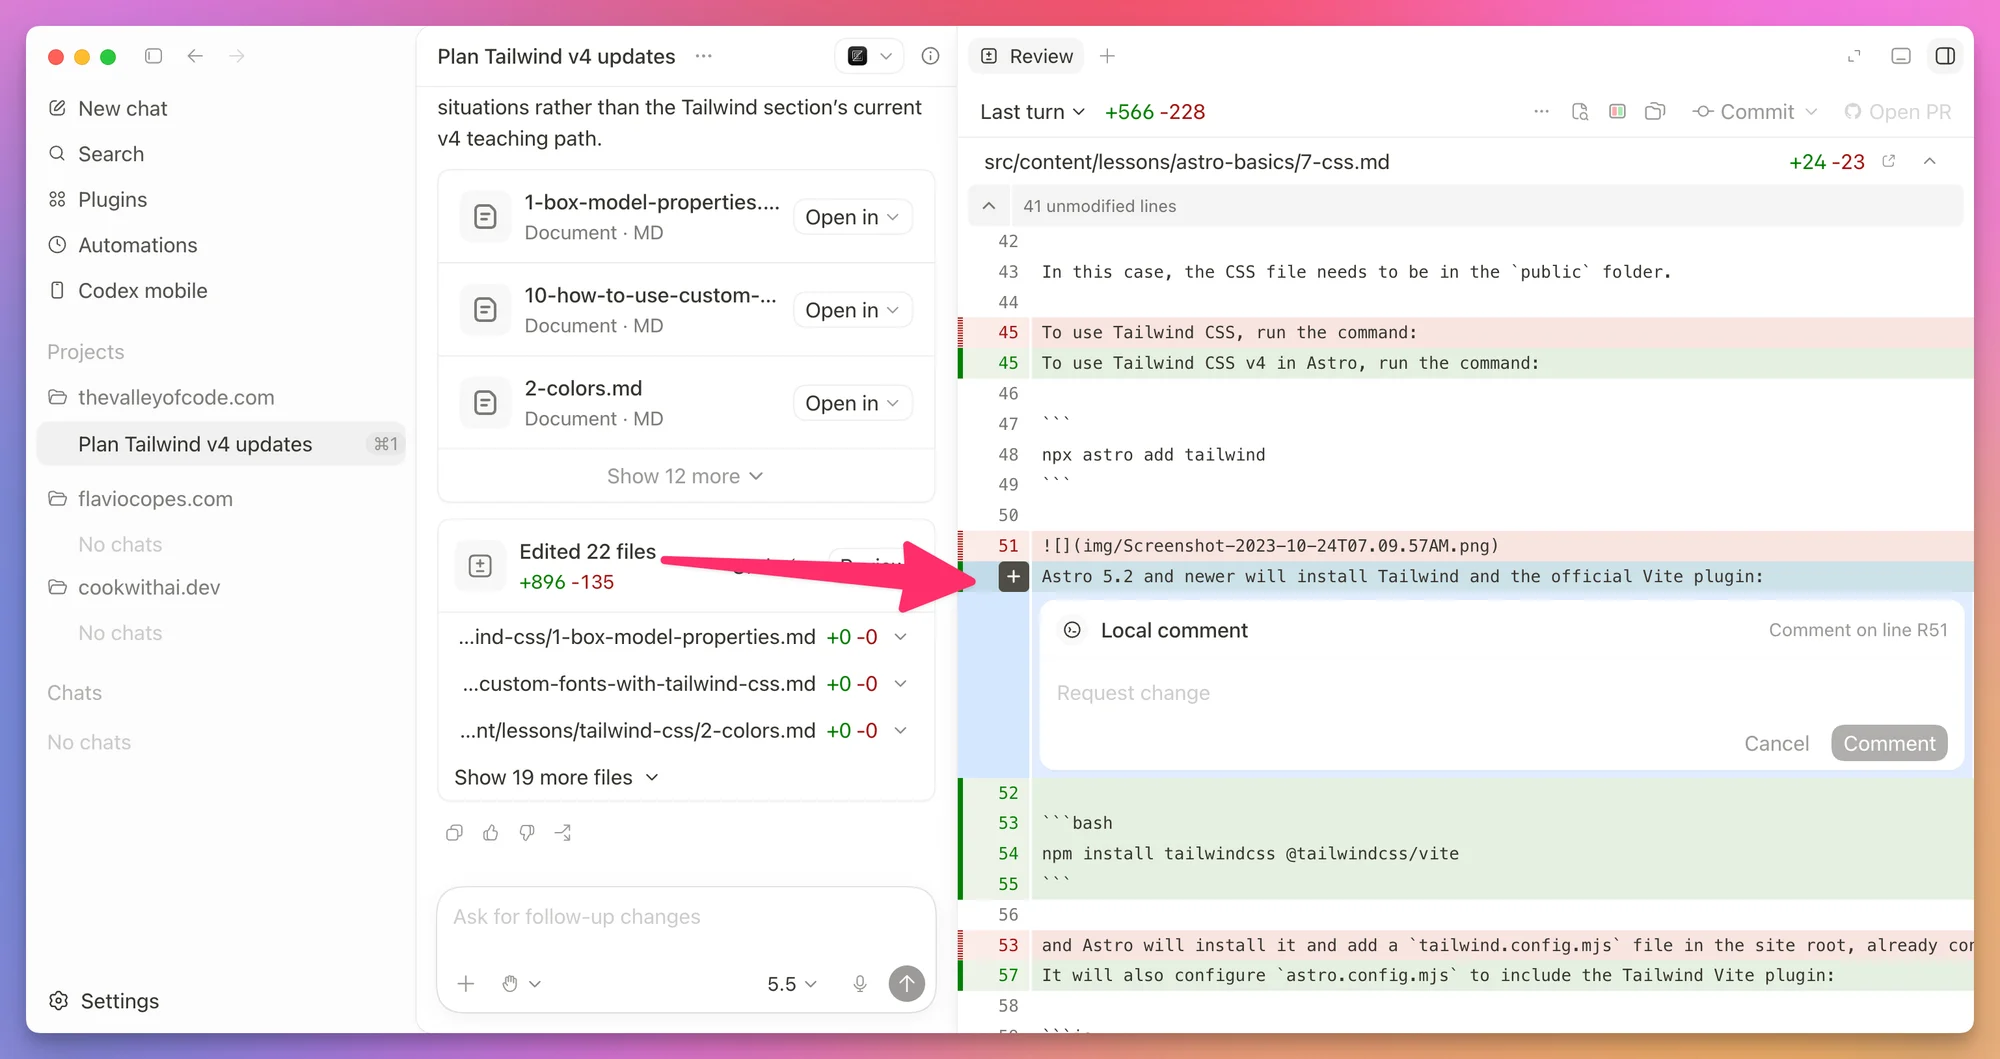Image resolution: width=2000 pixels, height=1059 pixels.
Task: Copy the response with the copy icon
Action: tap(454, 833)
